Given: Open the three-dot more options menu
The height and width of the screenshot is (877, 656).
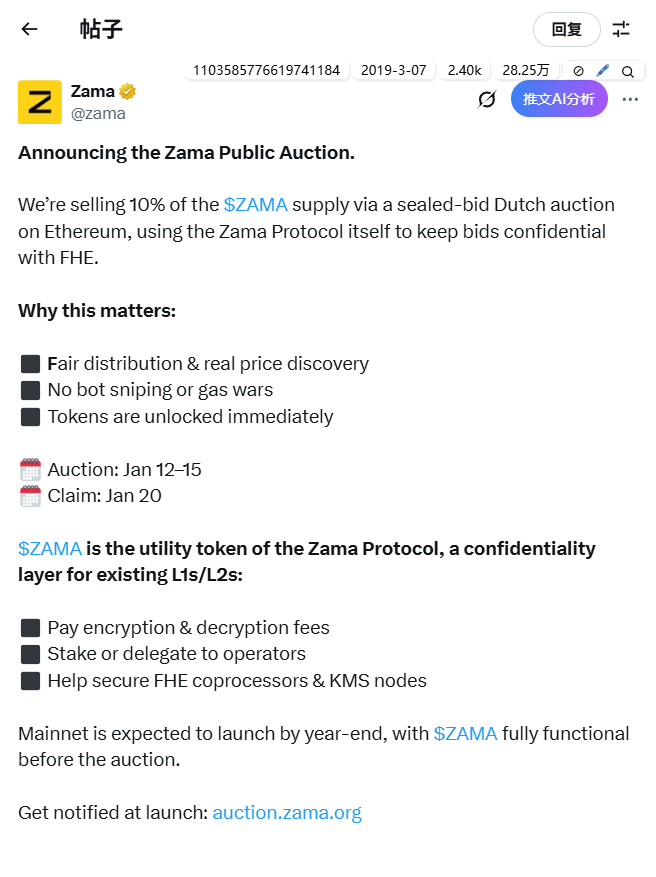Looking at the screenshot, I should [x=630, y=99].
